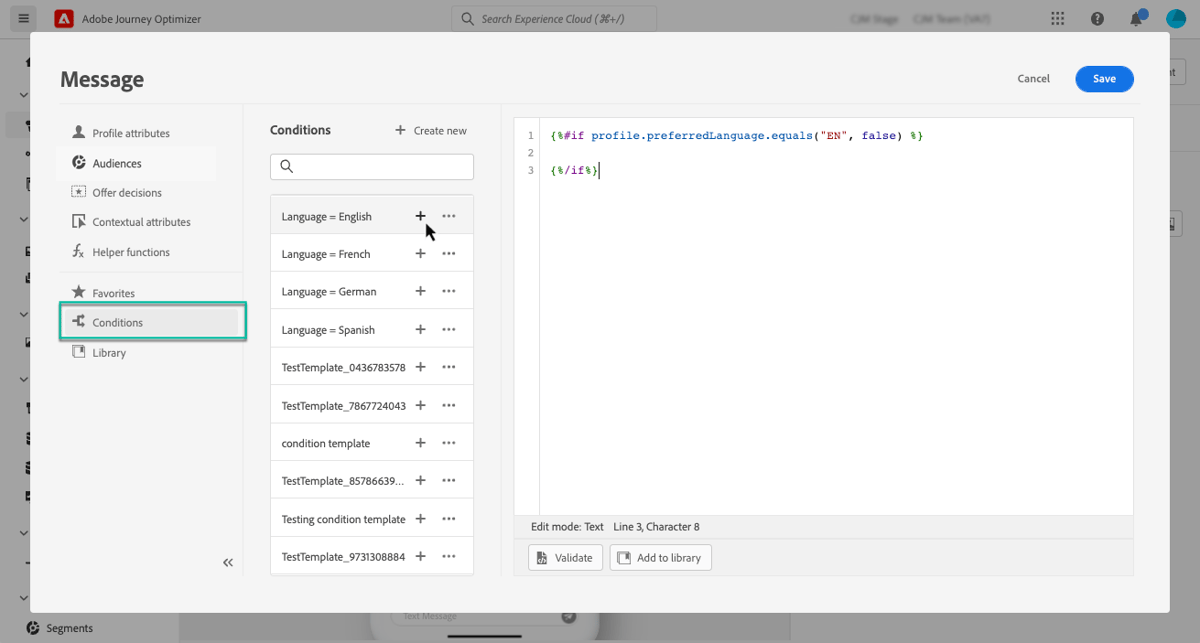Click the Help question mark icon
The width and height of the screenshot is (1200, 643).
click(1097, 18)
